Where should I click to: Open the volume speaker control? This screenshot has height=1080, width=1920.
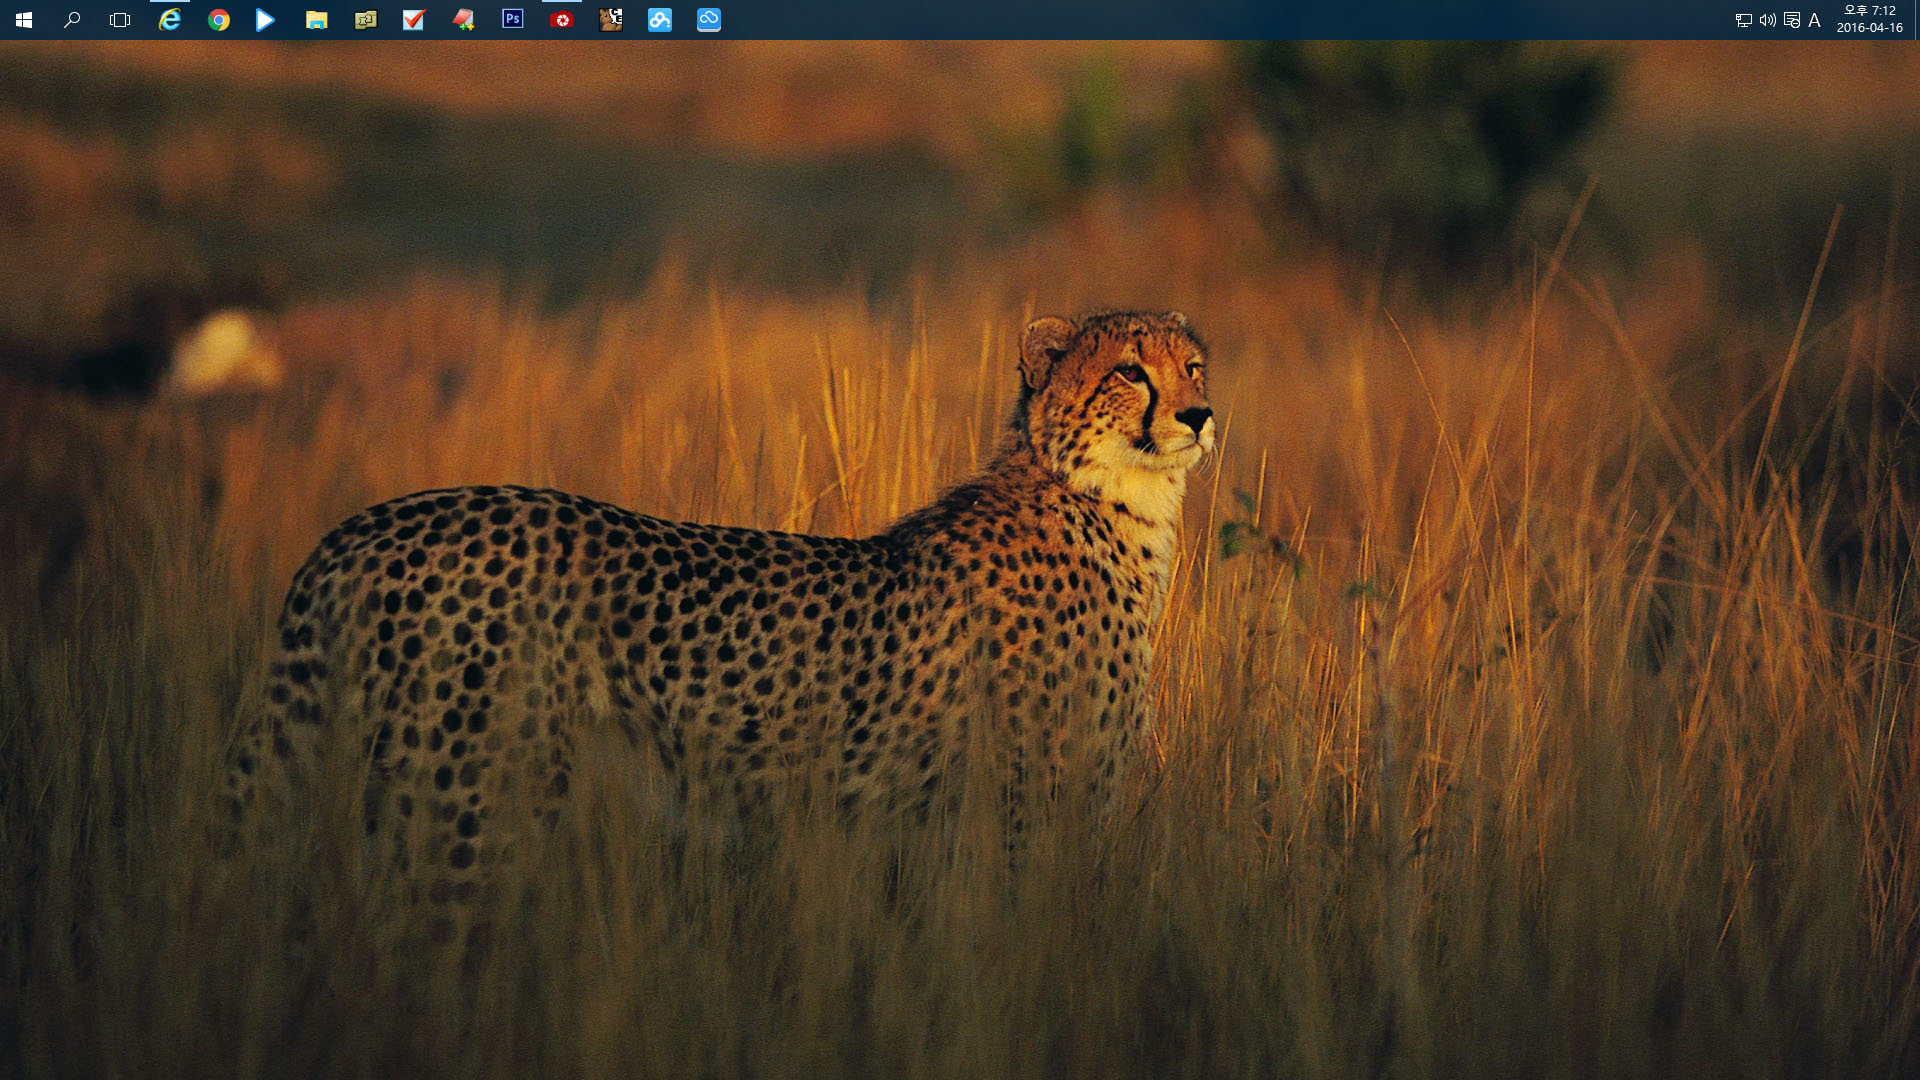coord(1768,20)
